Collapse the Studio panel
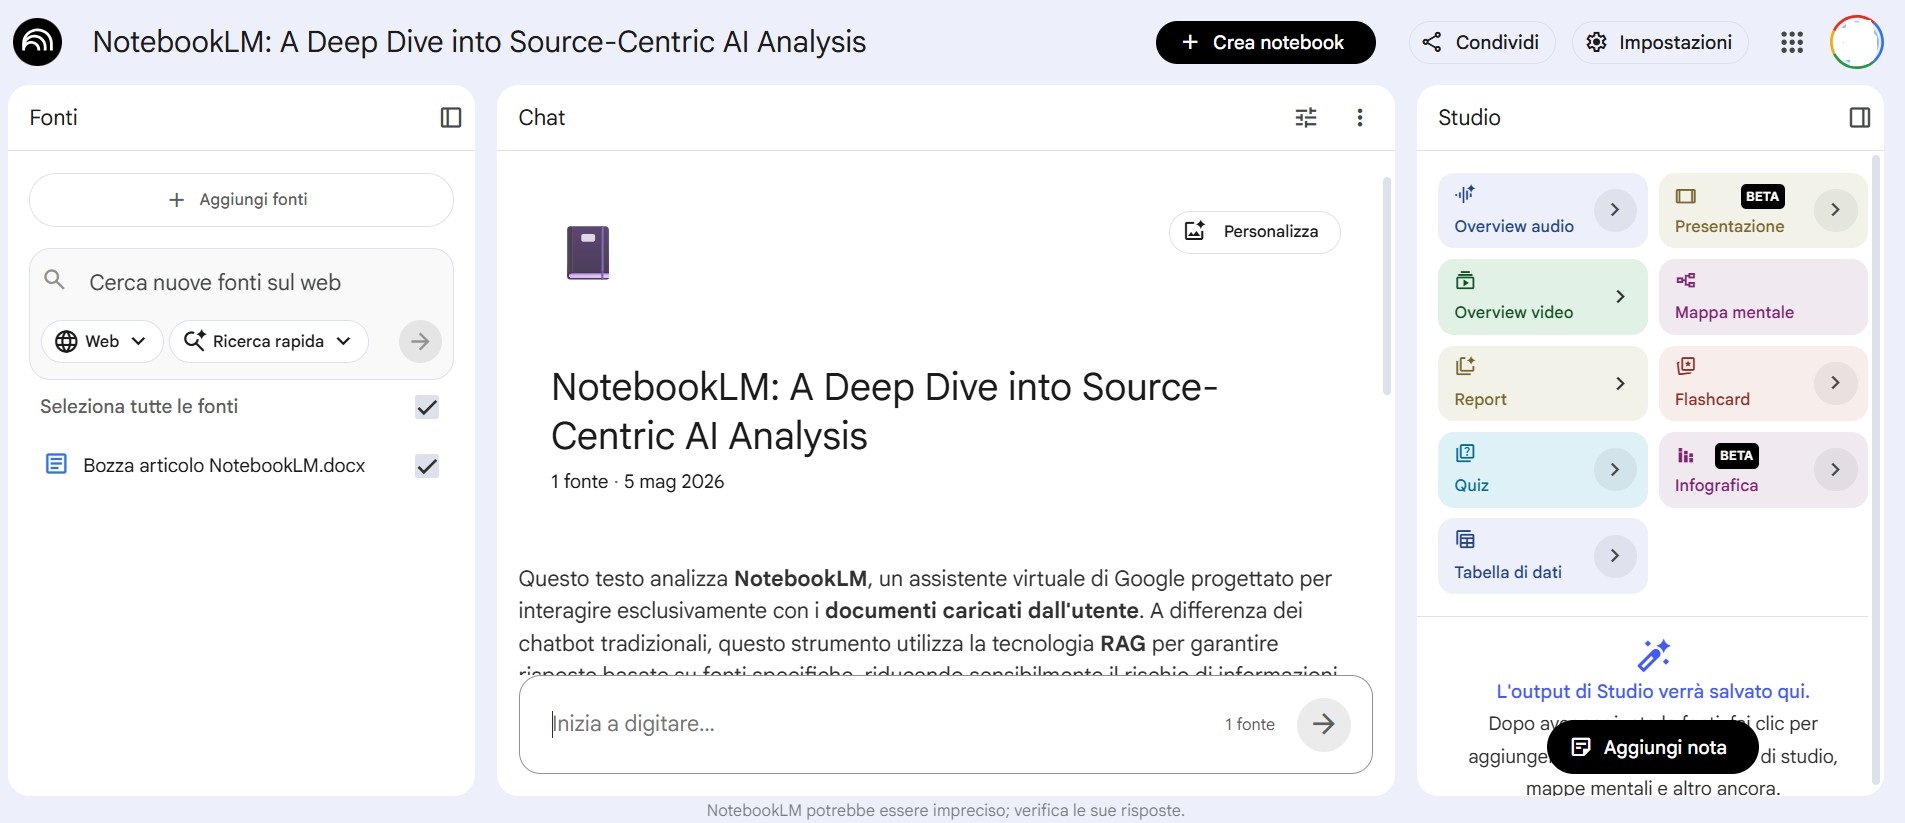Screen dimensions: 1905x823 point(1860,118)
